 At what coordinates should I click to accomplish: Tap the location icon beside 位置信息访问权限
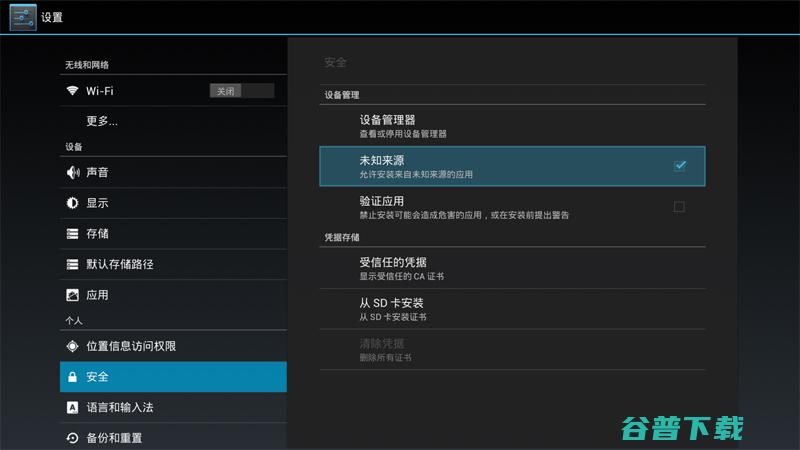point(72,346)
